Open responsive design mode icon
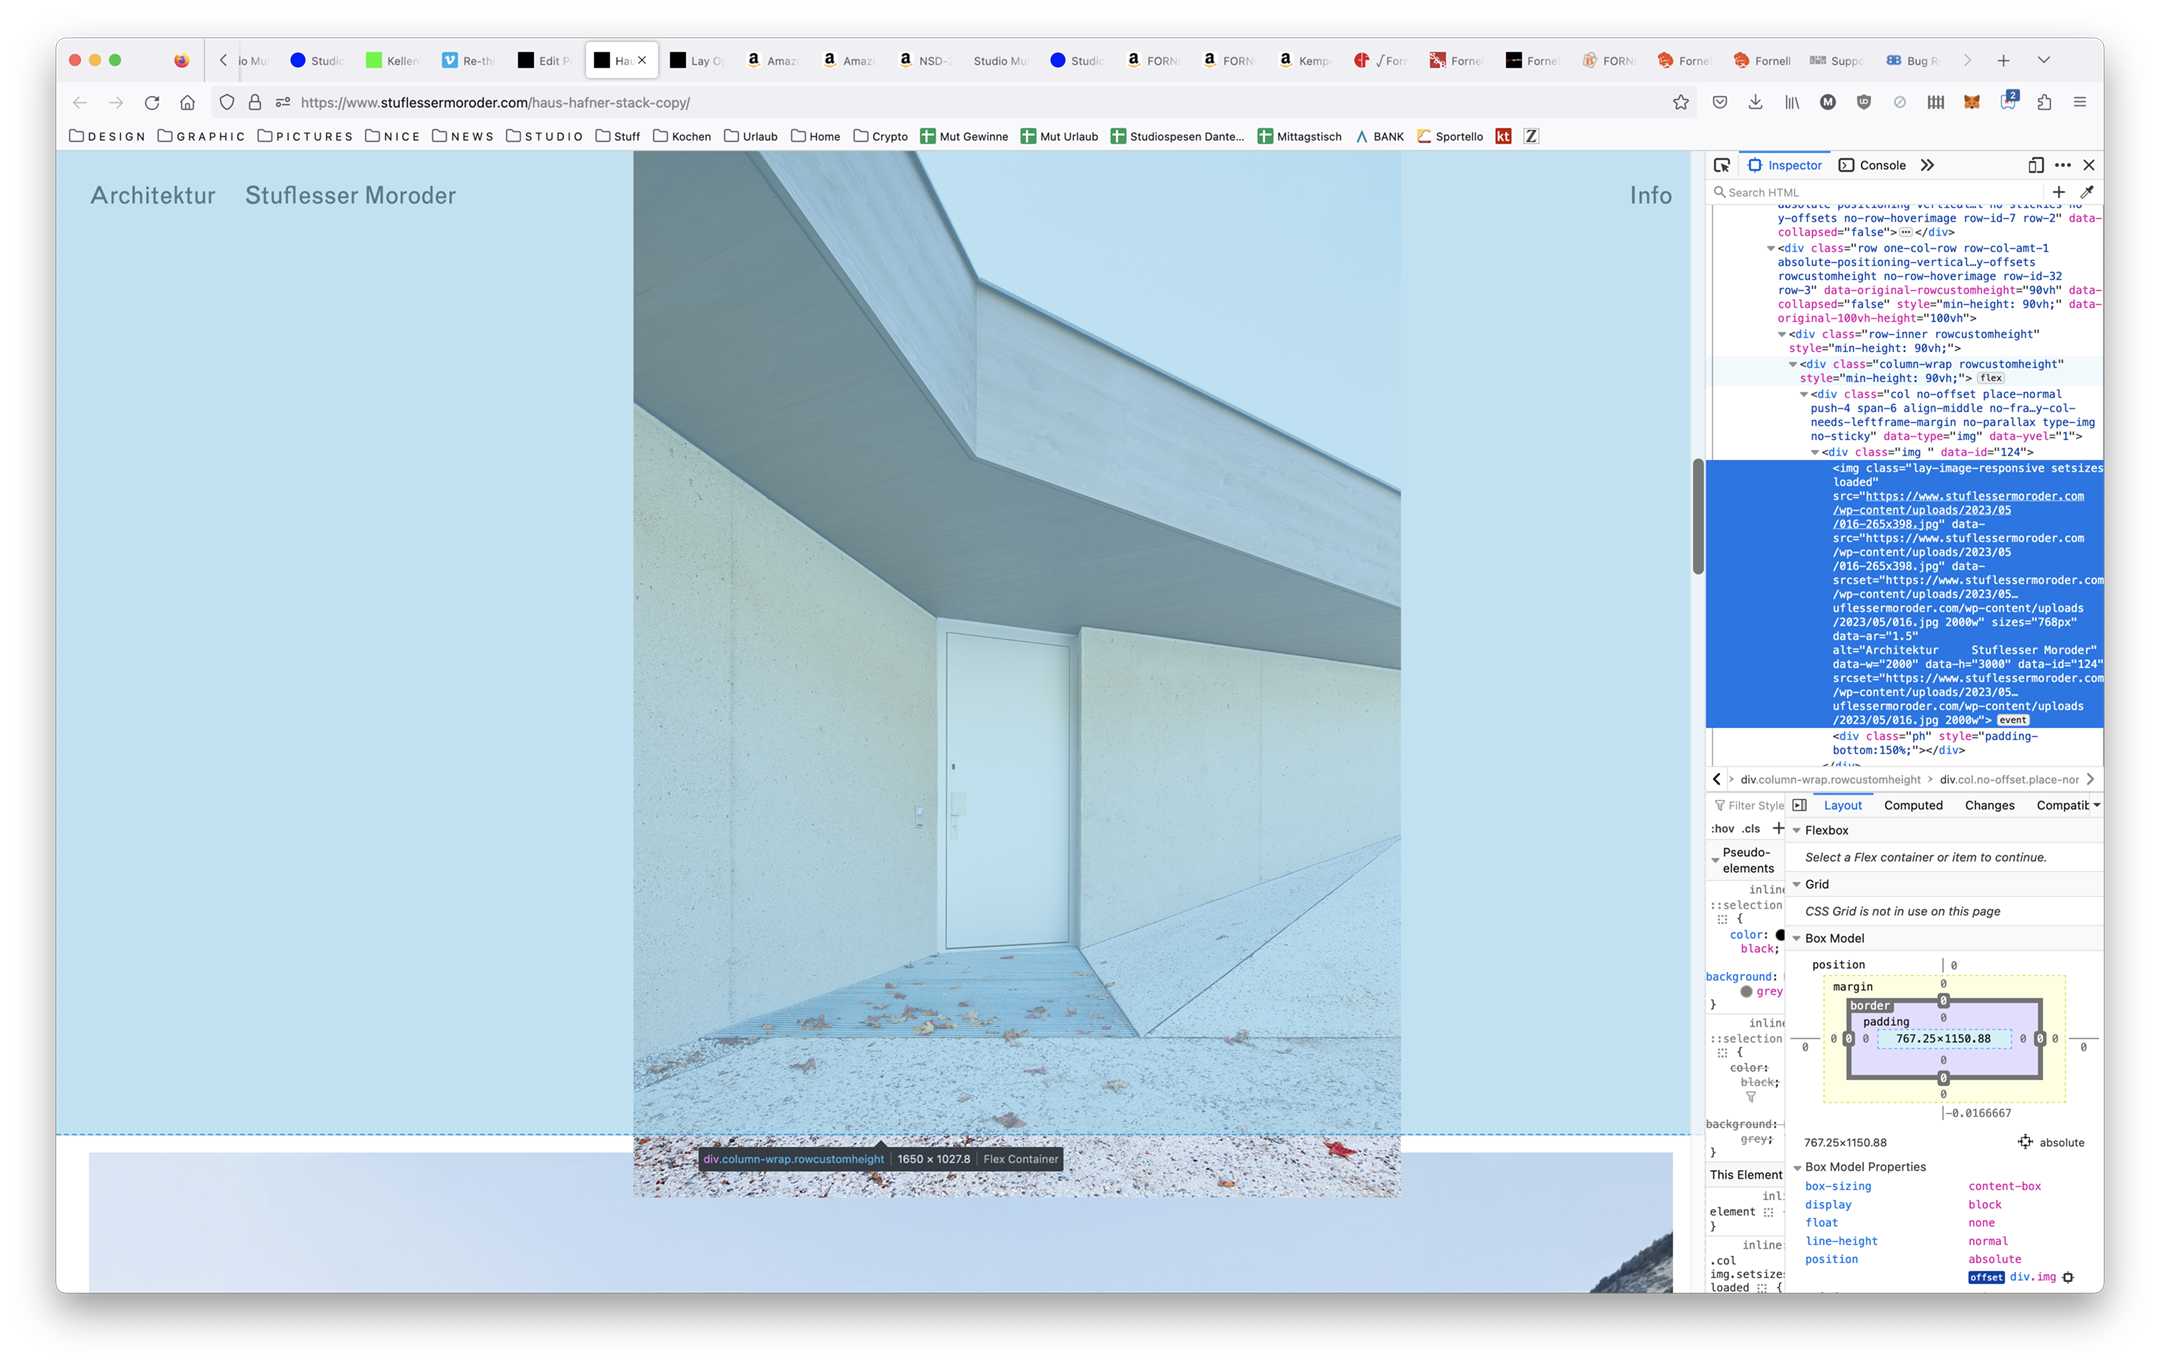The image size is (2160, 1367). pyautogui.click(x=2035, y=165)
